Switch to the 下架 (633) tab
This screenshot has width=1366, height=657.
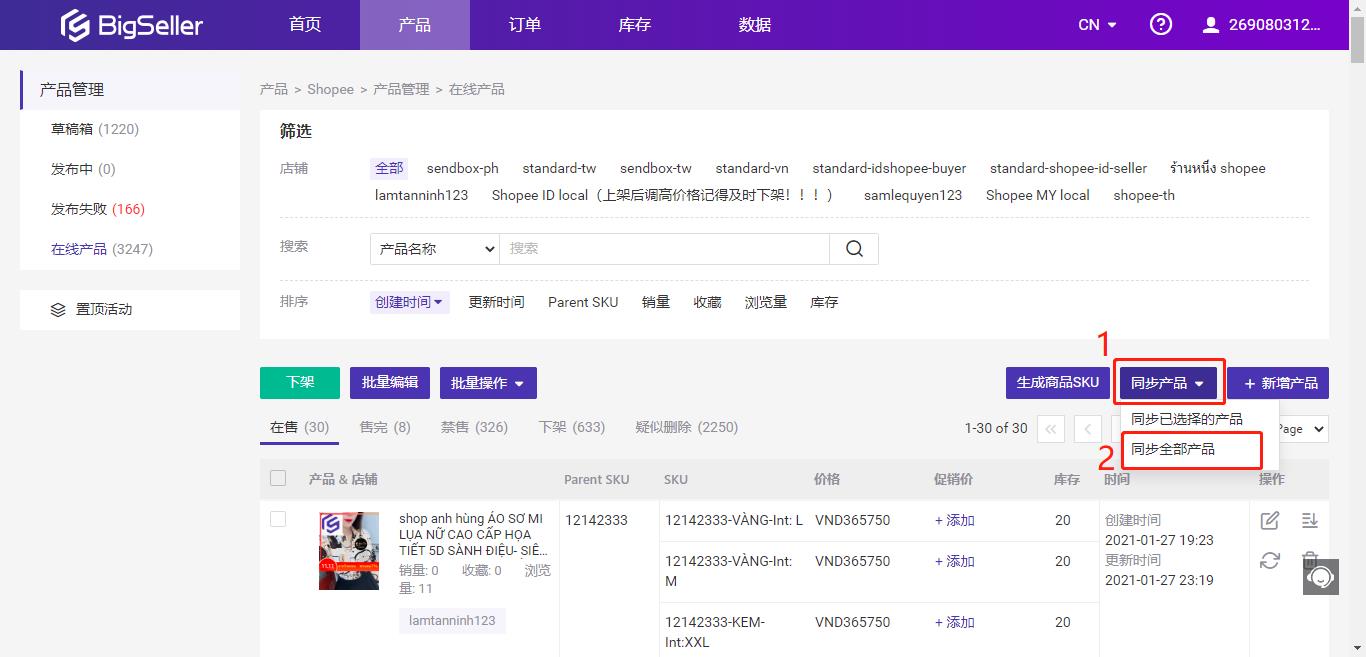pyautogui.click(x=571, y=427)
